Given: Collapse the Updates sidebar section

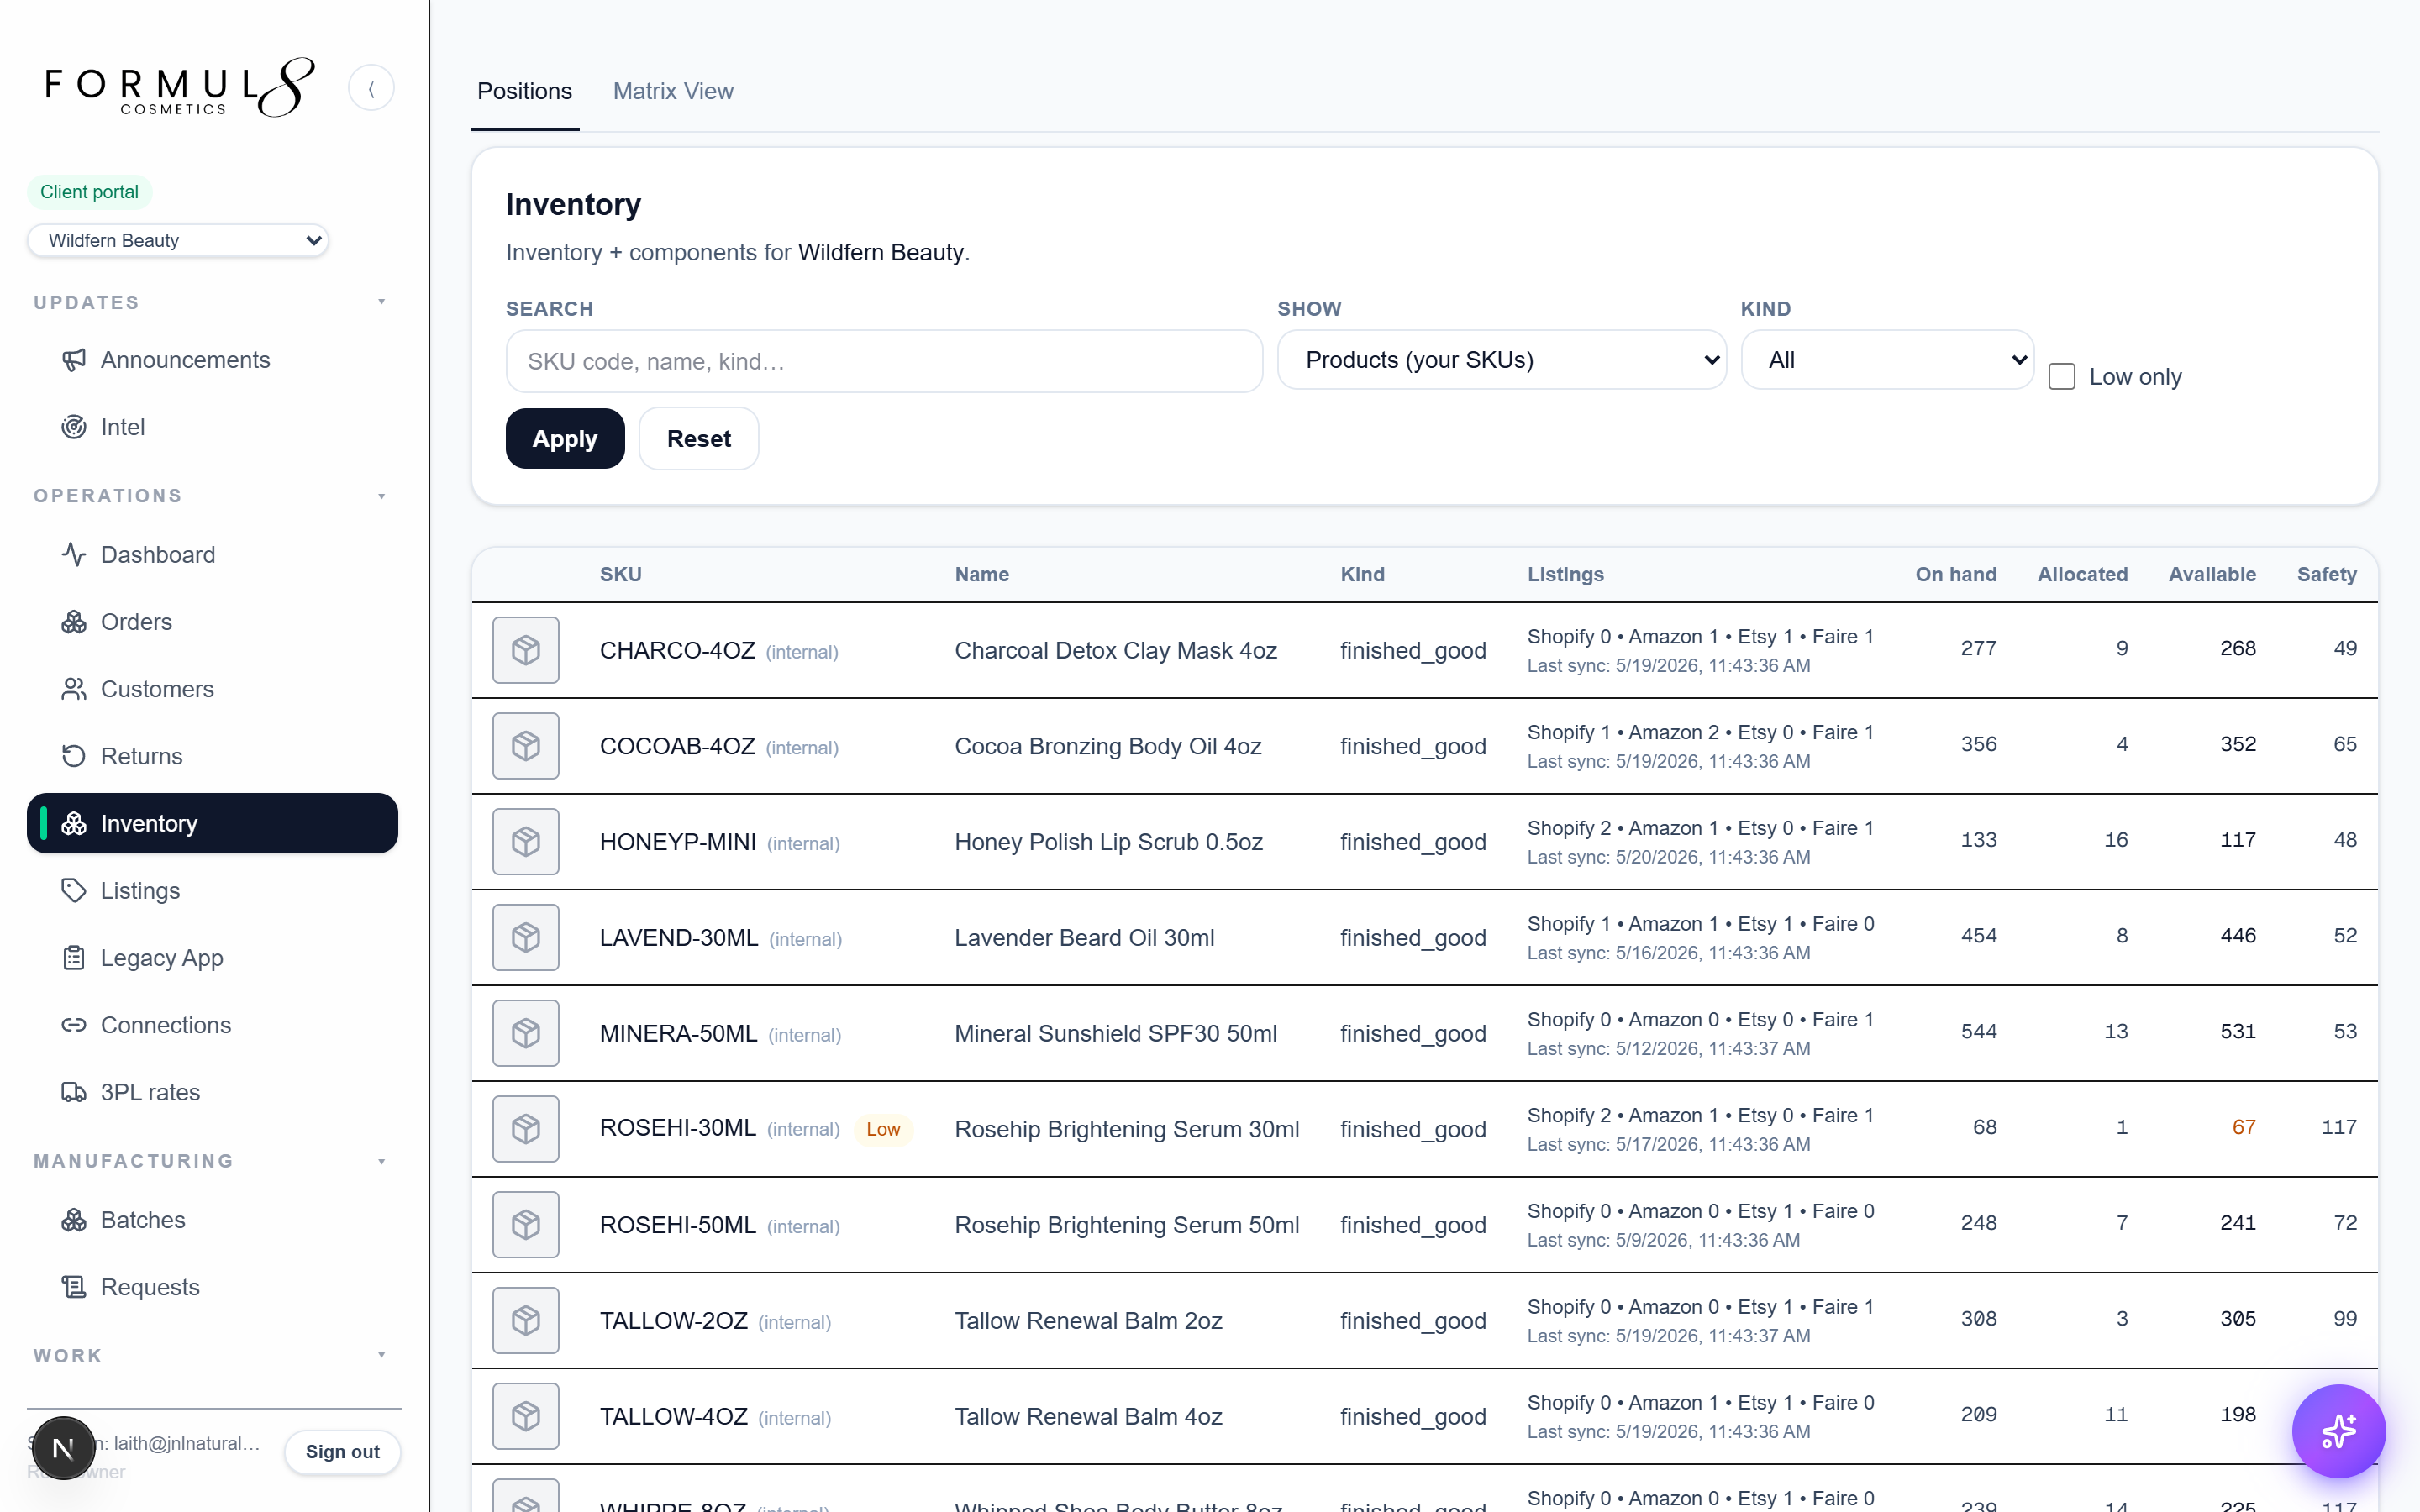Looking at the screenshot, I should [381, 302].
